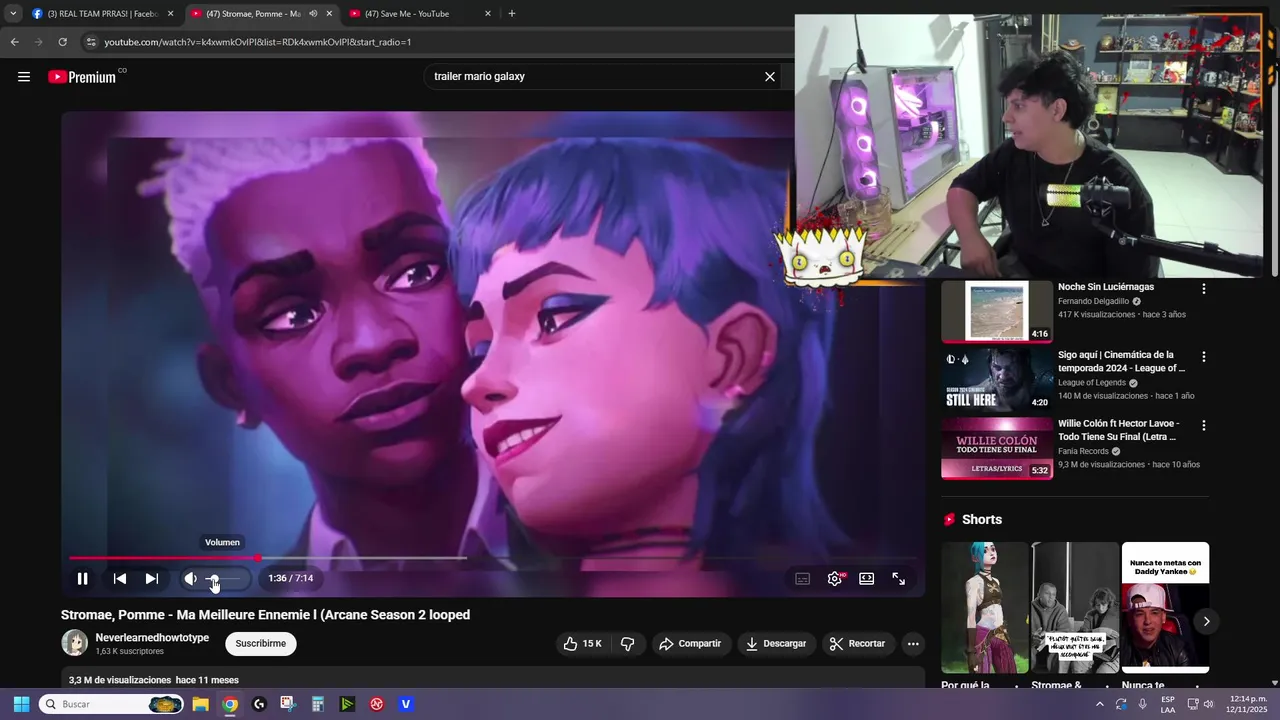
Task: Pause the video with the pause button
Action: coord(83,578)
